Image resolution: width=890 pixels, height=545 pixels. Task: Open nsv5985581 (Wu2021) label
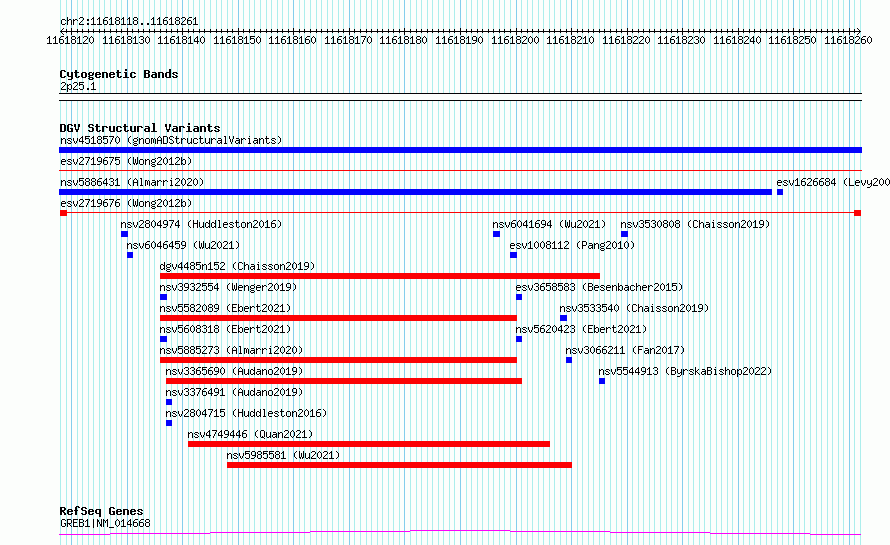click(x=283, y=455)
